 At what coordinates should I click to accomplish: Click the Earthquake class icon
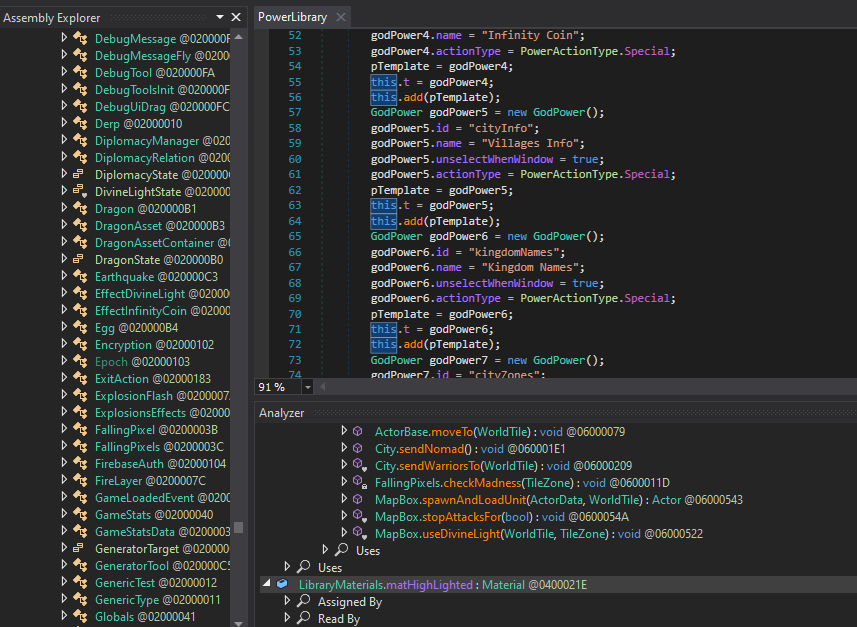[80, 277]
